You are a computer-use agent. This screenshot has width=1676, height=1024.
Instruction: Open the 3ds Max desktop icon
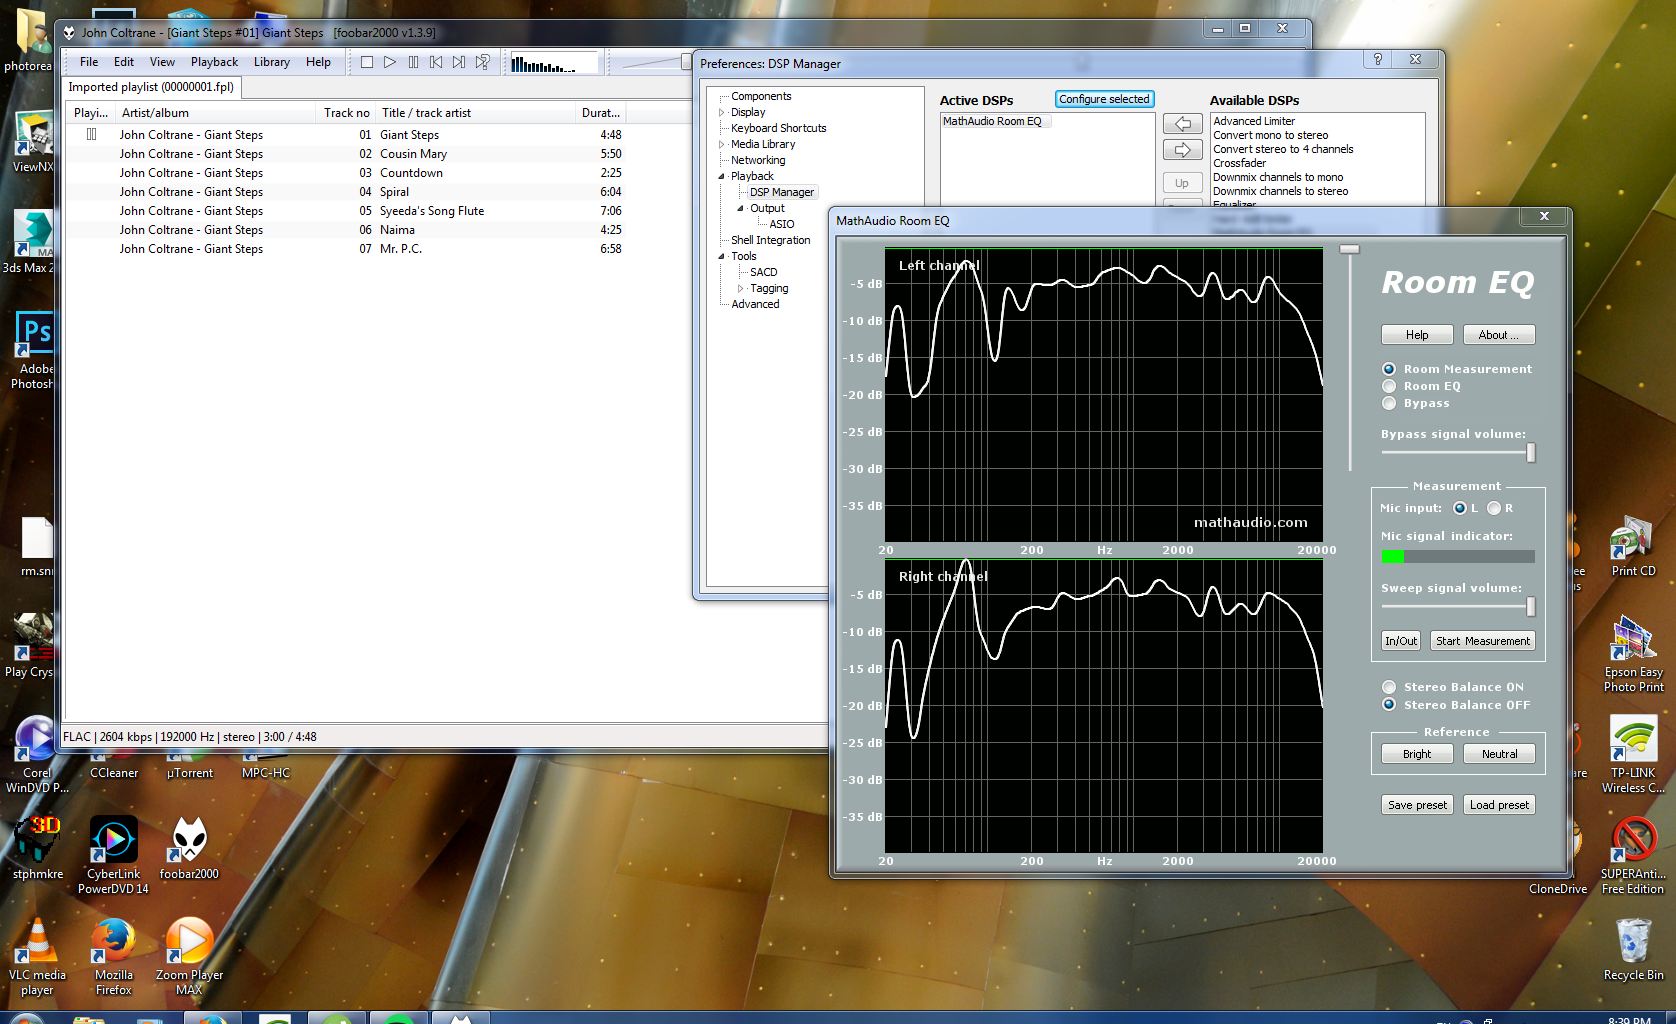tap(30, 242)
